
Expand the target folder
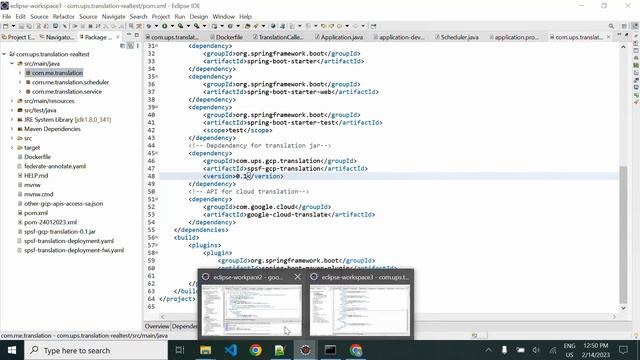(12, 148)
